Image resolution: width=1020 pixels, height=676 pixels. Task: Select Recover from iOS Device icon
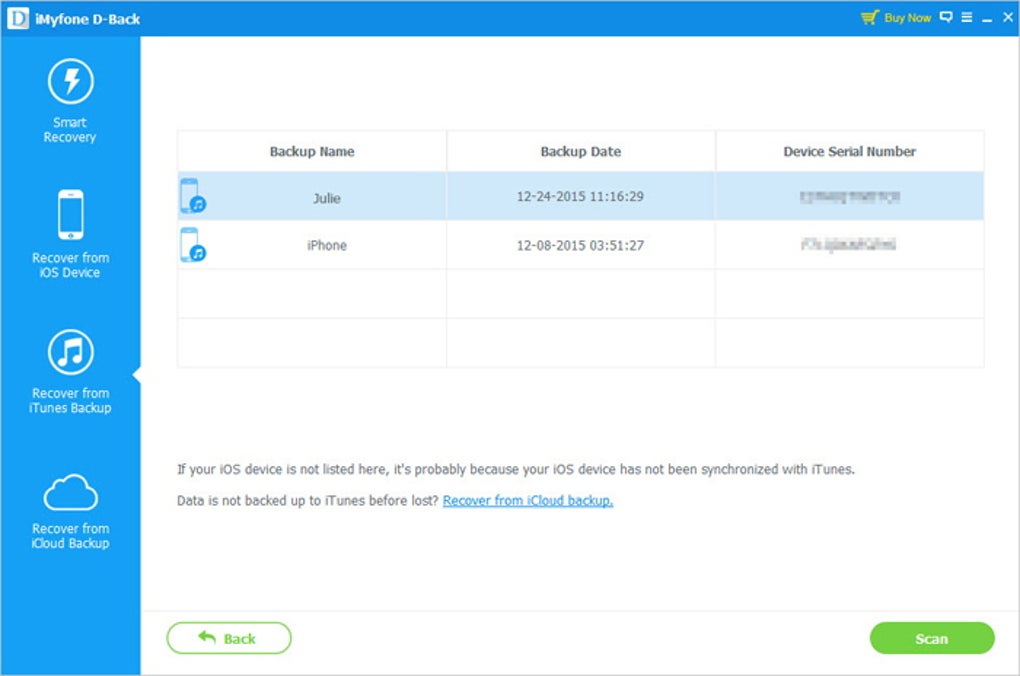tap(71, 215)
